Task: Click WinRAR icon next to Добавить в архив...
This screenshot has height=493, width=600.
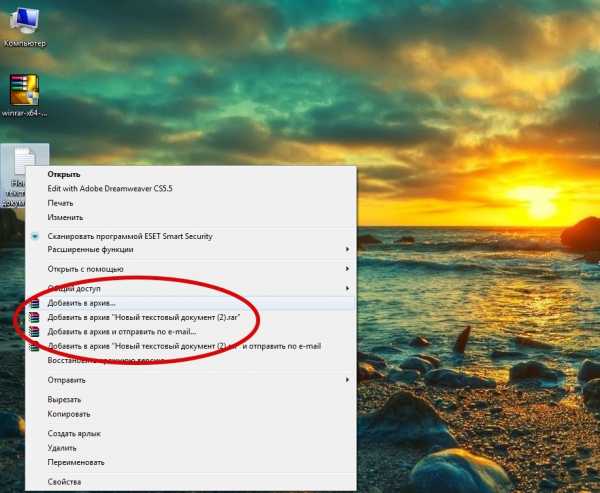Action: [x=34, y=303]
